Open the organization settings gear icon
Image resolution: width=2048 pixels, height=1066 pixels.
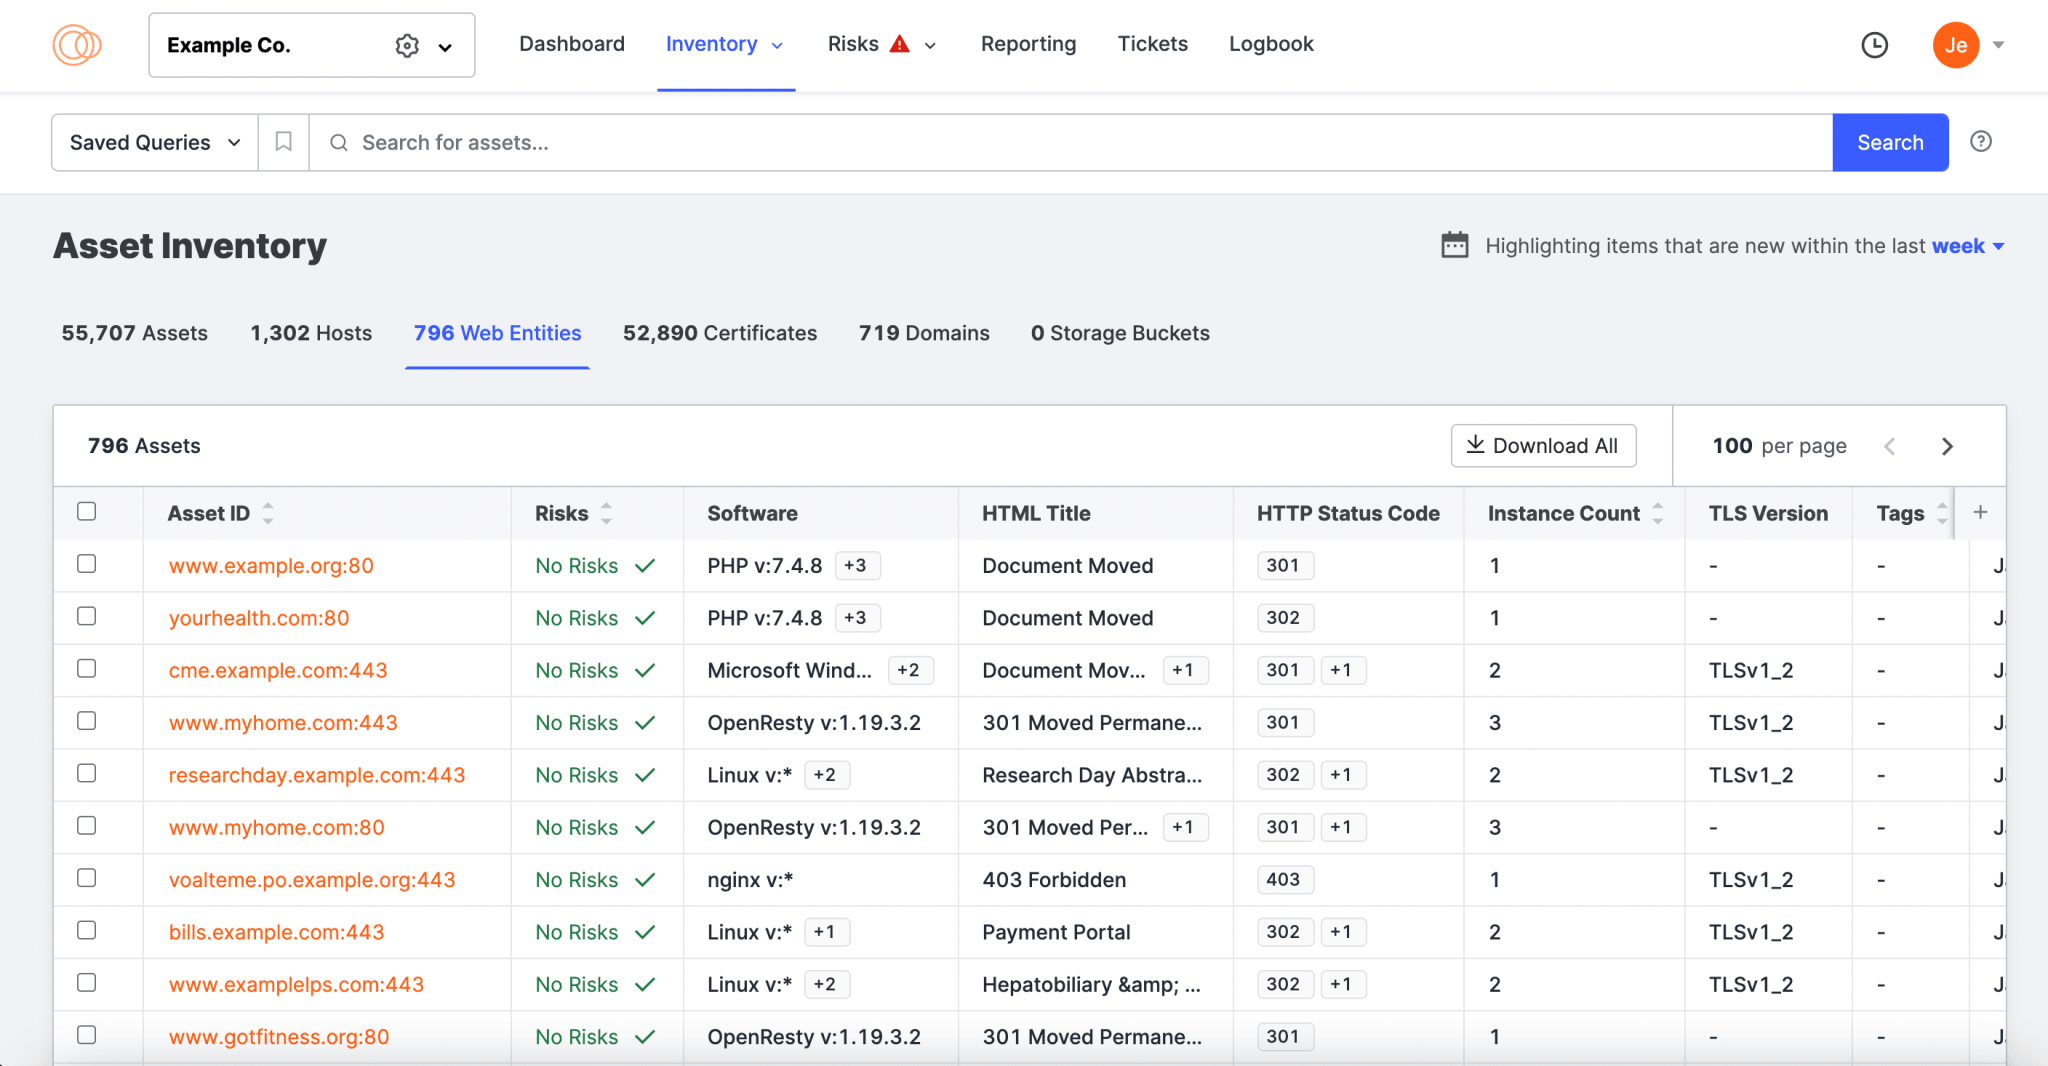[x=406, y=45]
